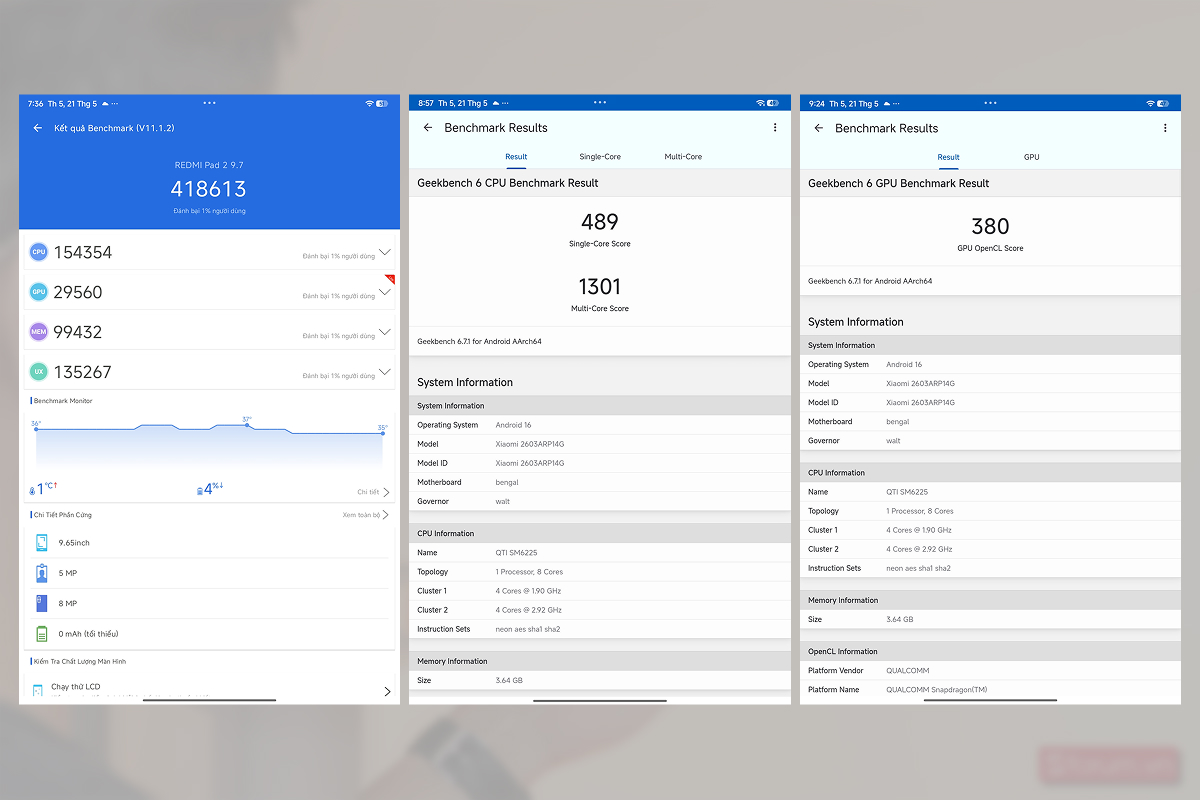Open Chi tiết benchmark monitor details

(x=373, y=492)
